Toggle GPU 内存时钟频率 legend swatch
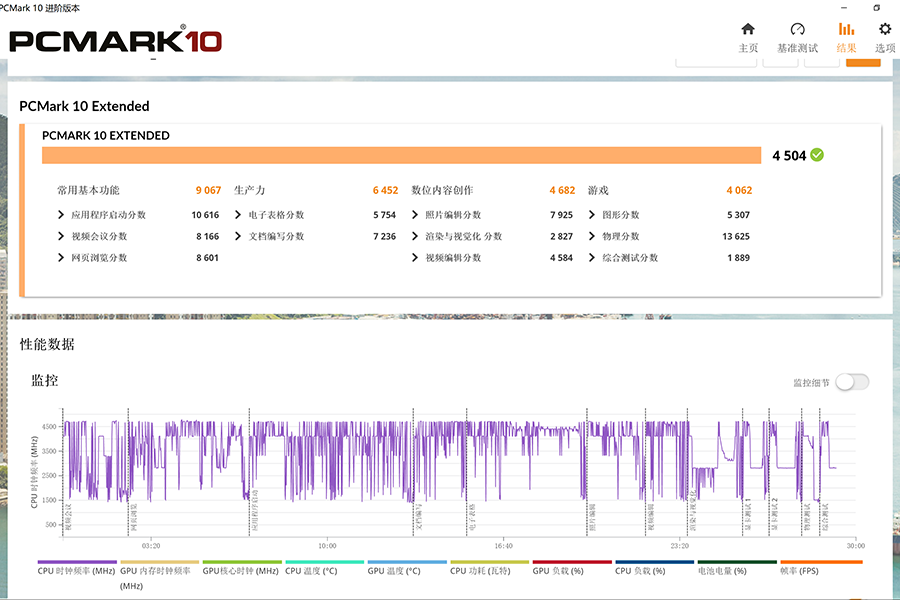 click(x=160, y=562)
